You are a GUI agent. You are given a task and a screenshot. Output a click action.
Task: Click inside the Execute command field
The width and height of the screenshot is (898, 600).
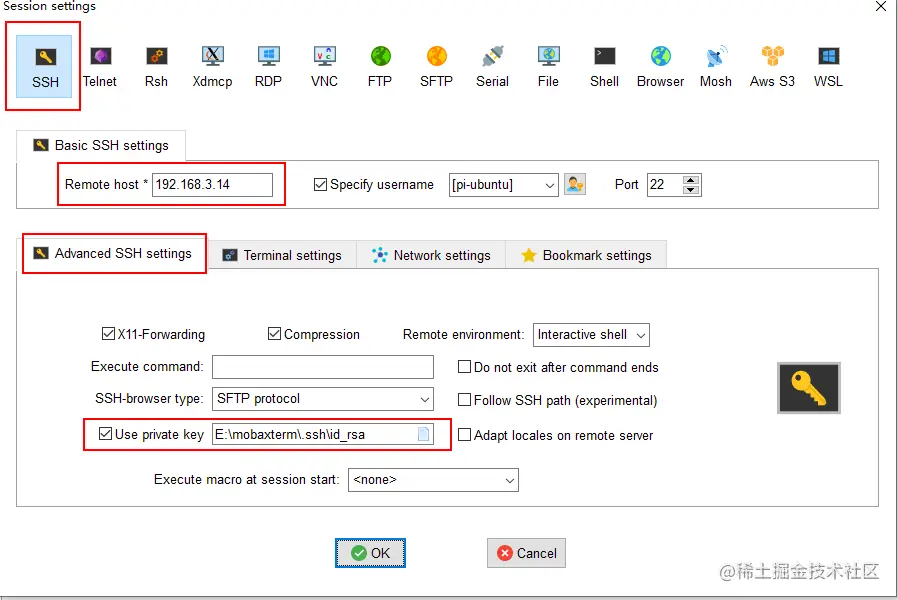coord(323,367)
